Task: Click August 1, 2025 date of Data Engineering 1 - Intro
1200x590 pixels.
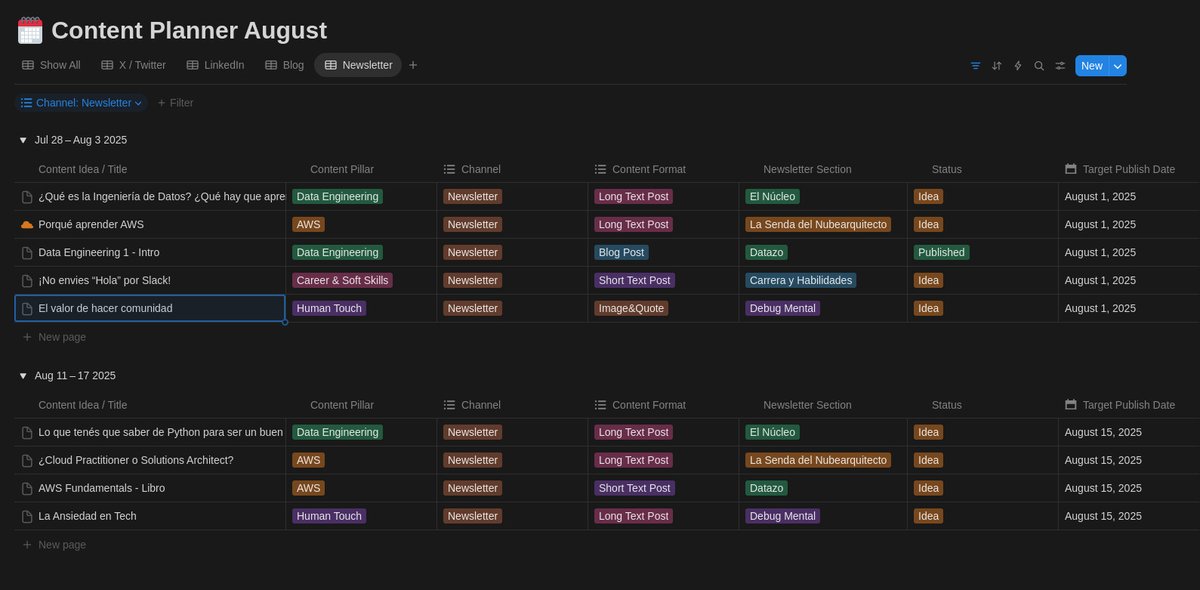Action: (1100, 253)
